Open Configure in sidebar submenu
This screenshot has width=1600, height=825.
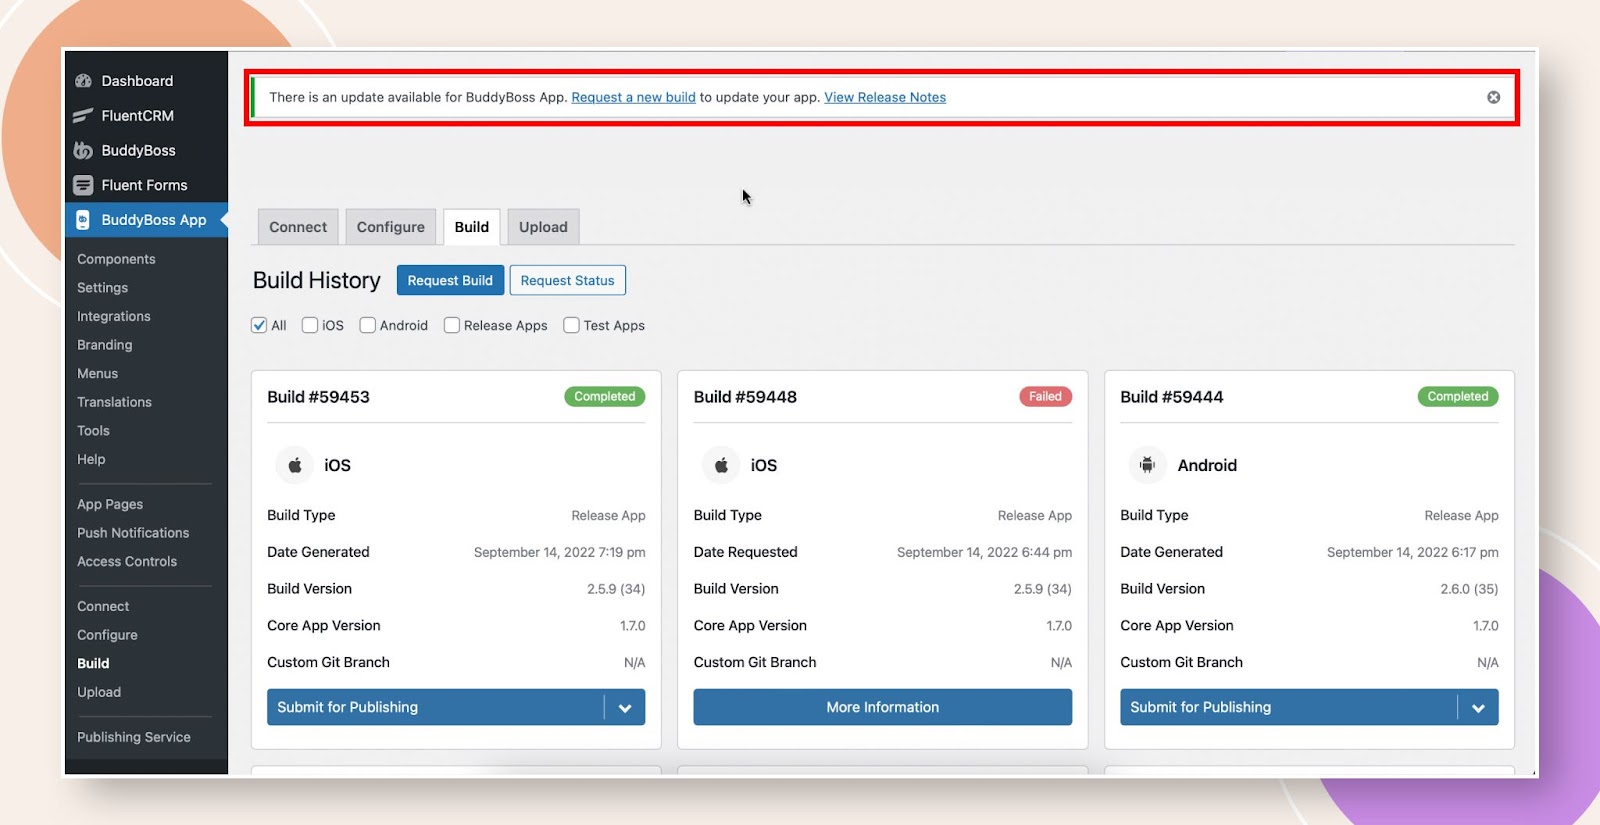tap(107, 635)
